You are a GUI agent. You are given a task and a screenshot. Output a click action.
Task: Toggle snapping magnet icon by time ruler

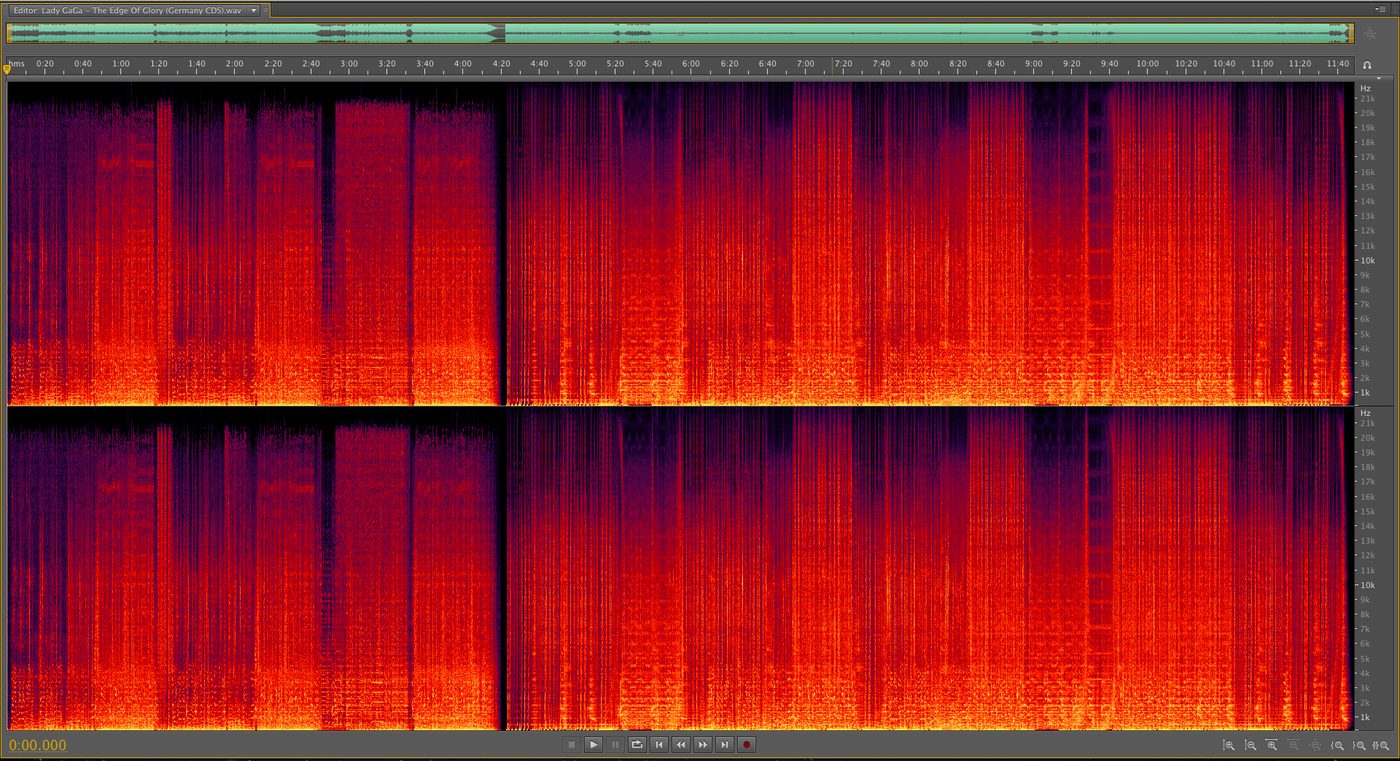(x=1367, y=65)
